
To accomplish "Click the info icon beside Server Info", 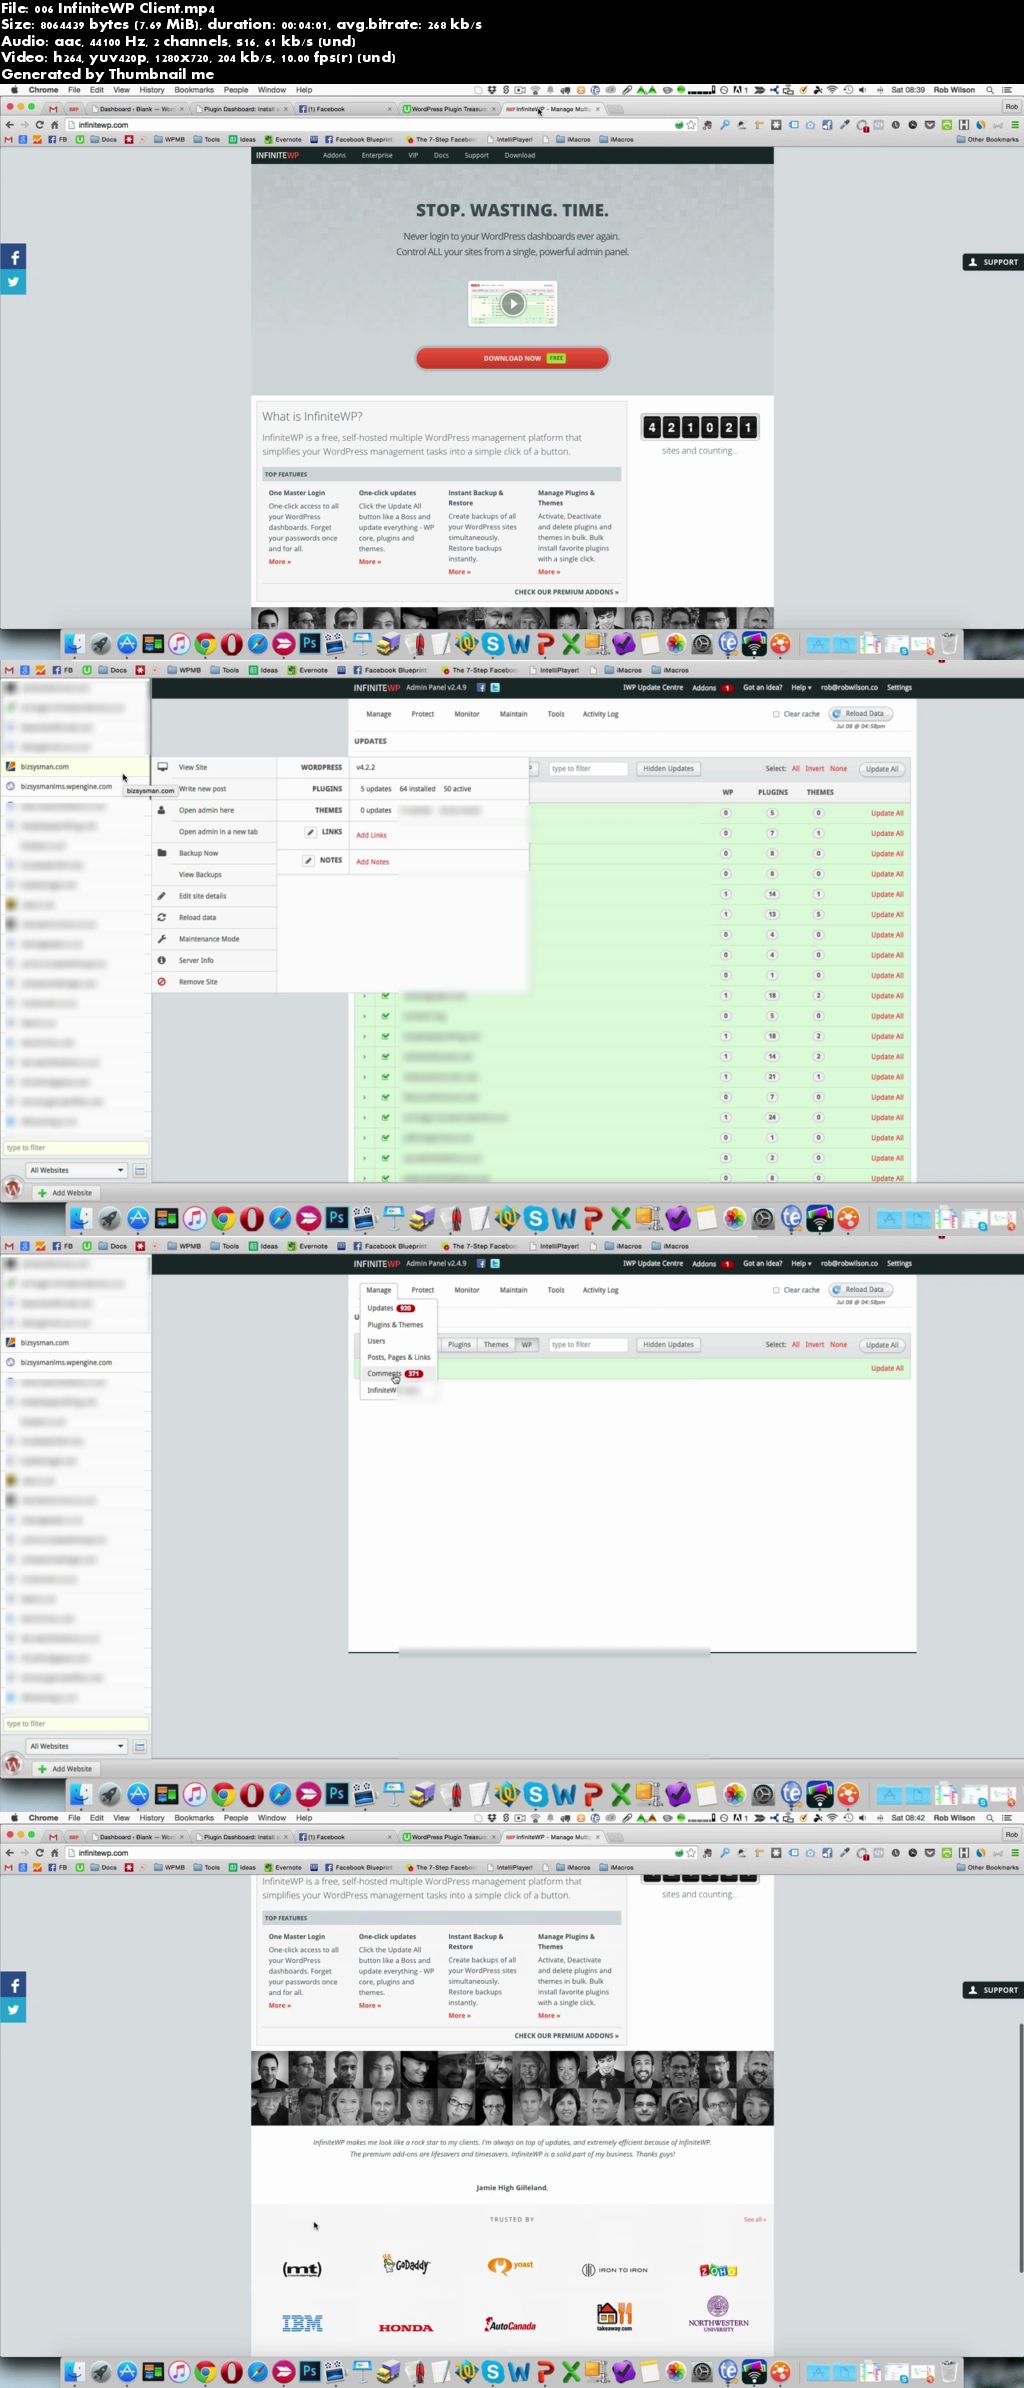I will pos(161,960).
